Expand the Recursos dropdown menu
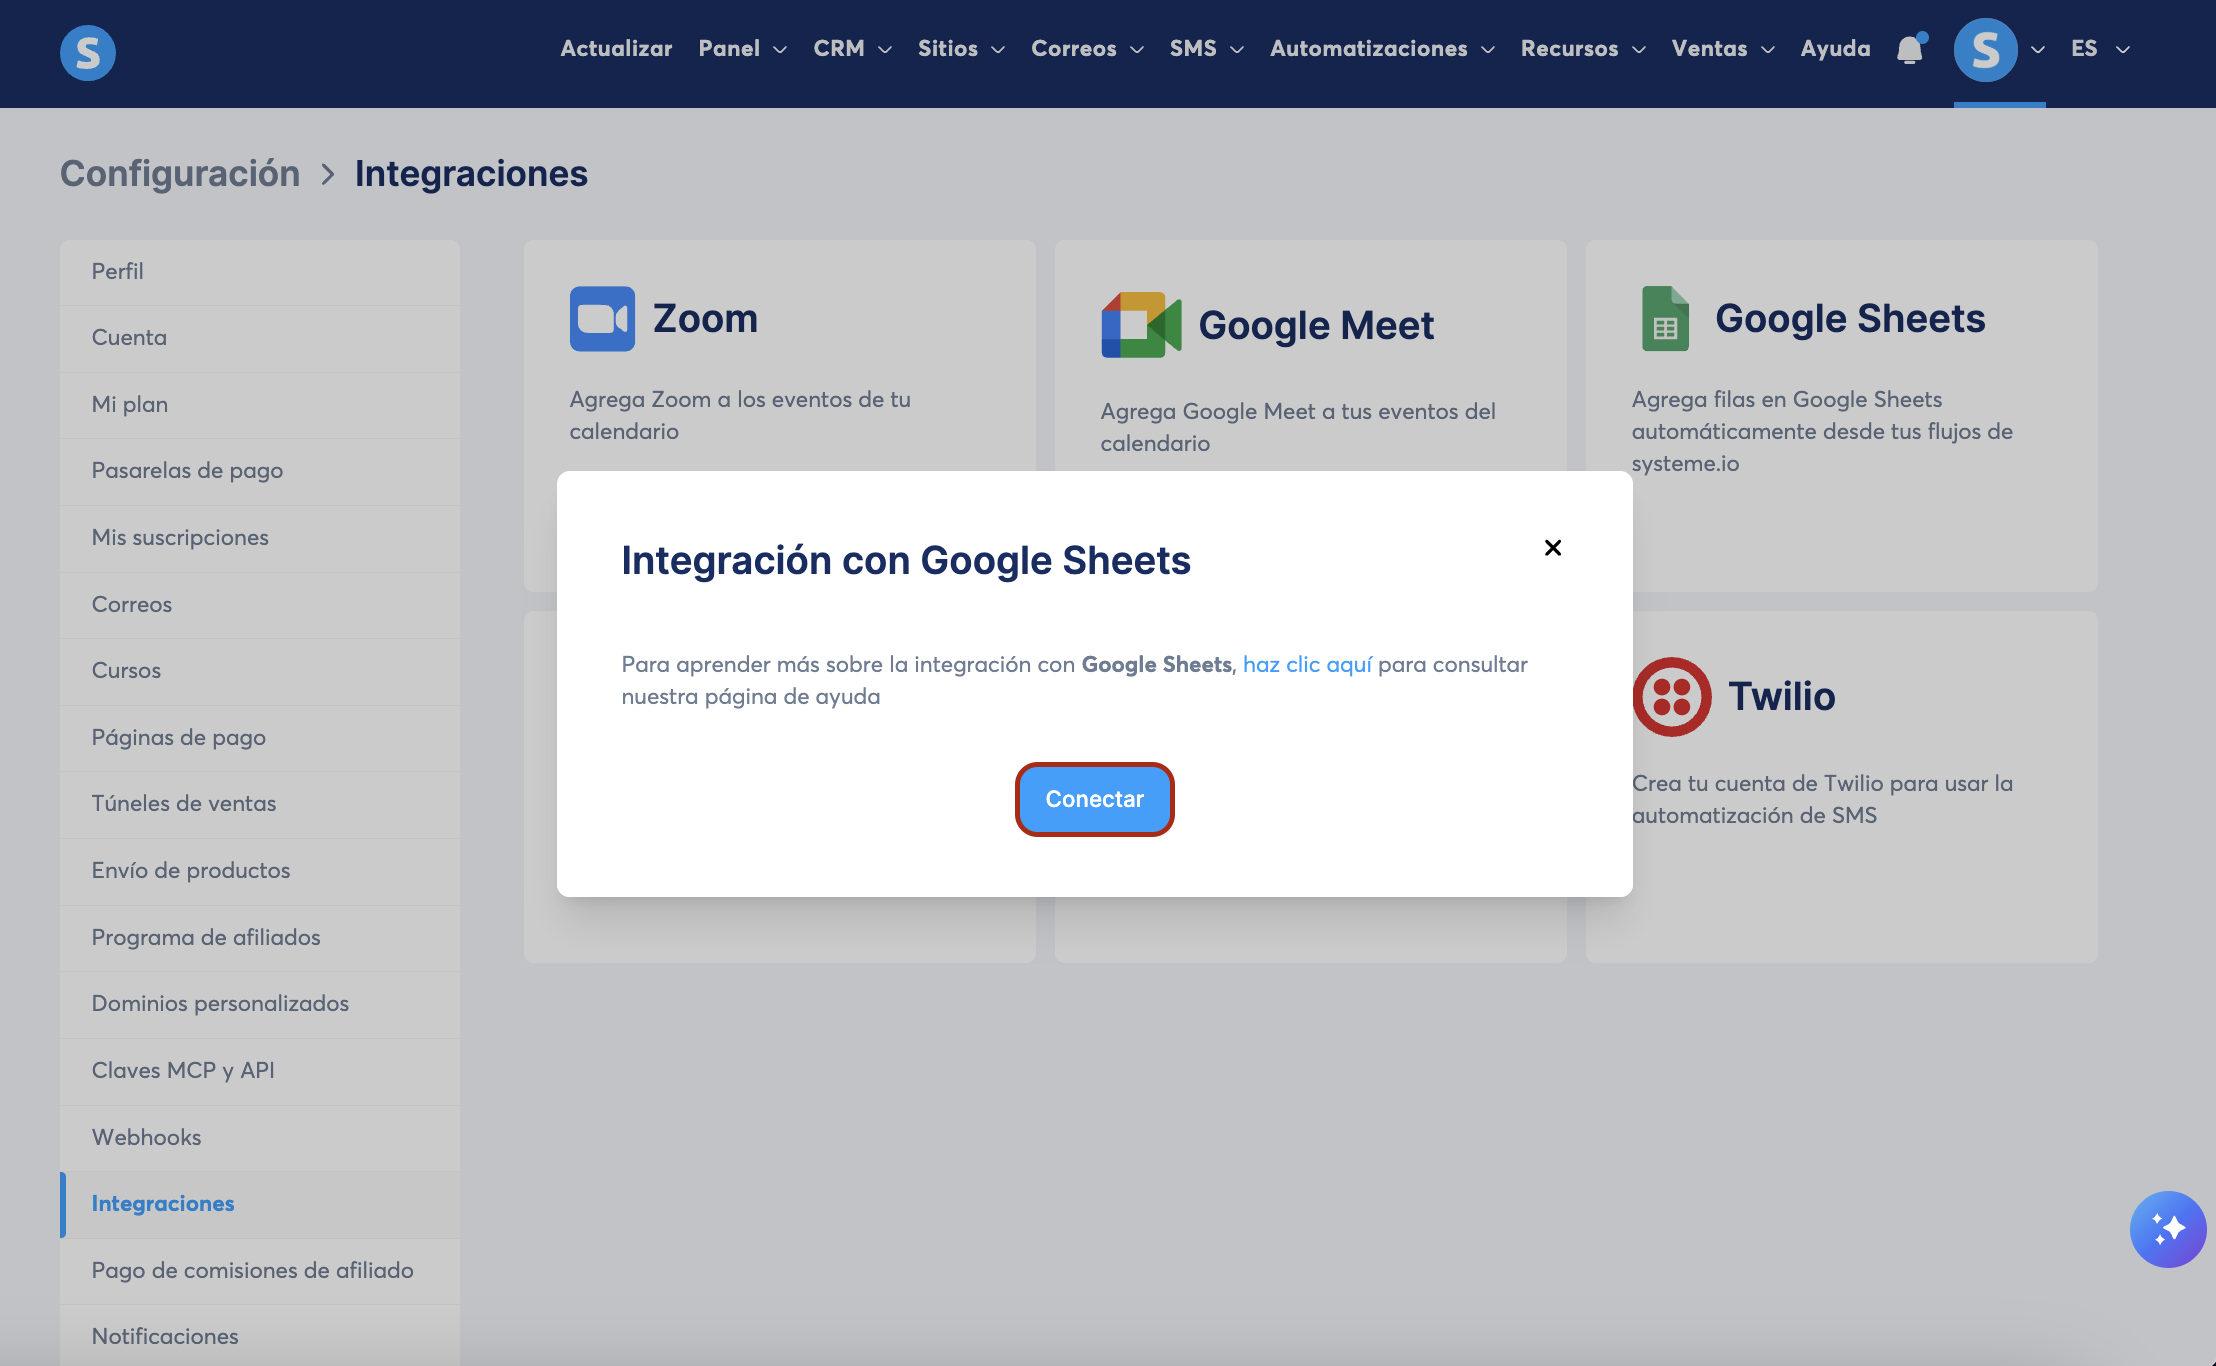Image resolution: width=2216 pixels, height=1366 pixels. pos(1583,48)
